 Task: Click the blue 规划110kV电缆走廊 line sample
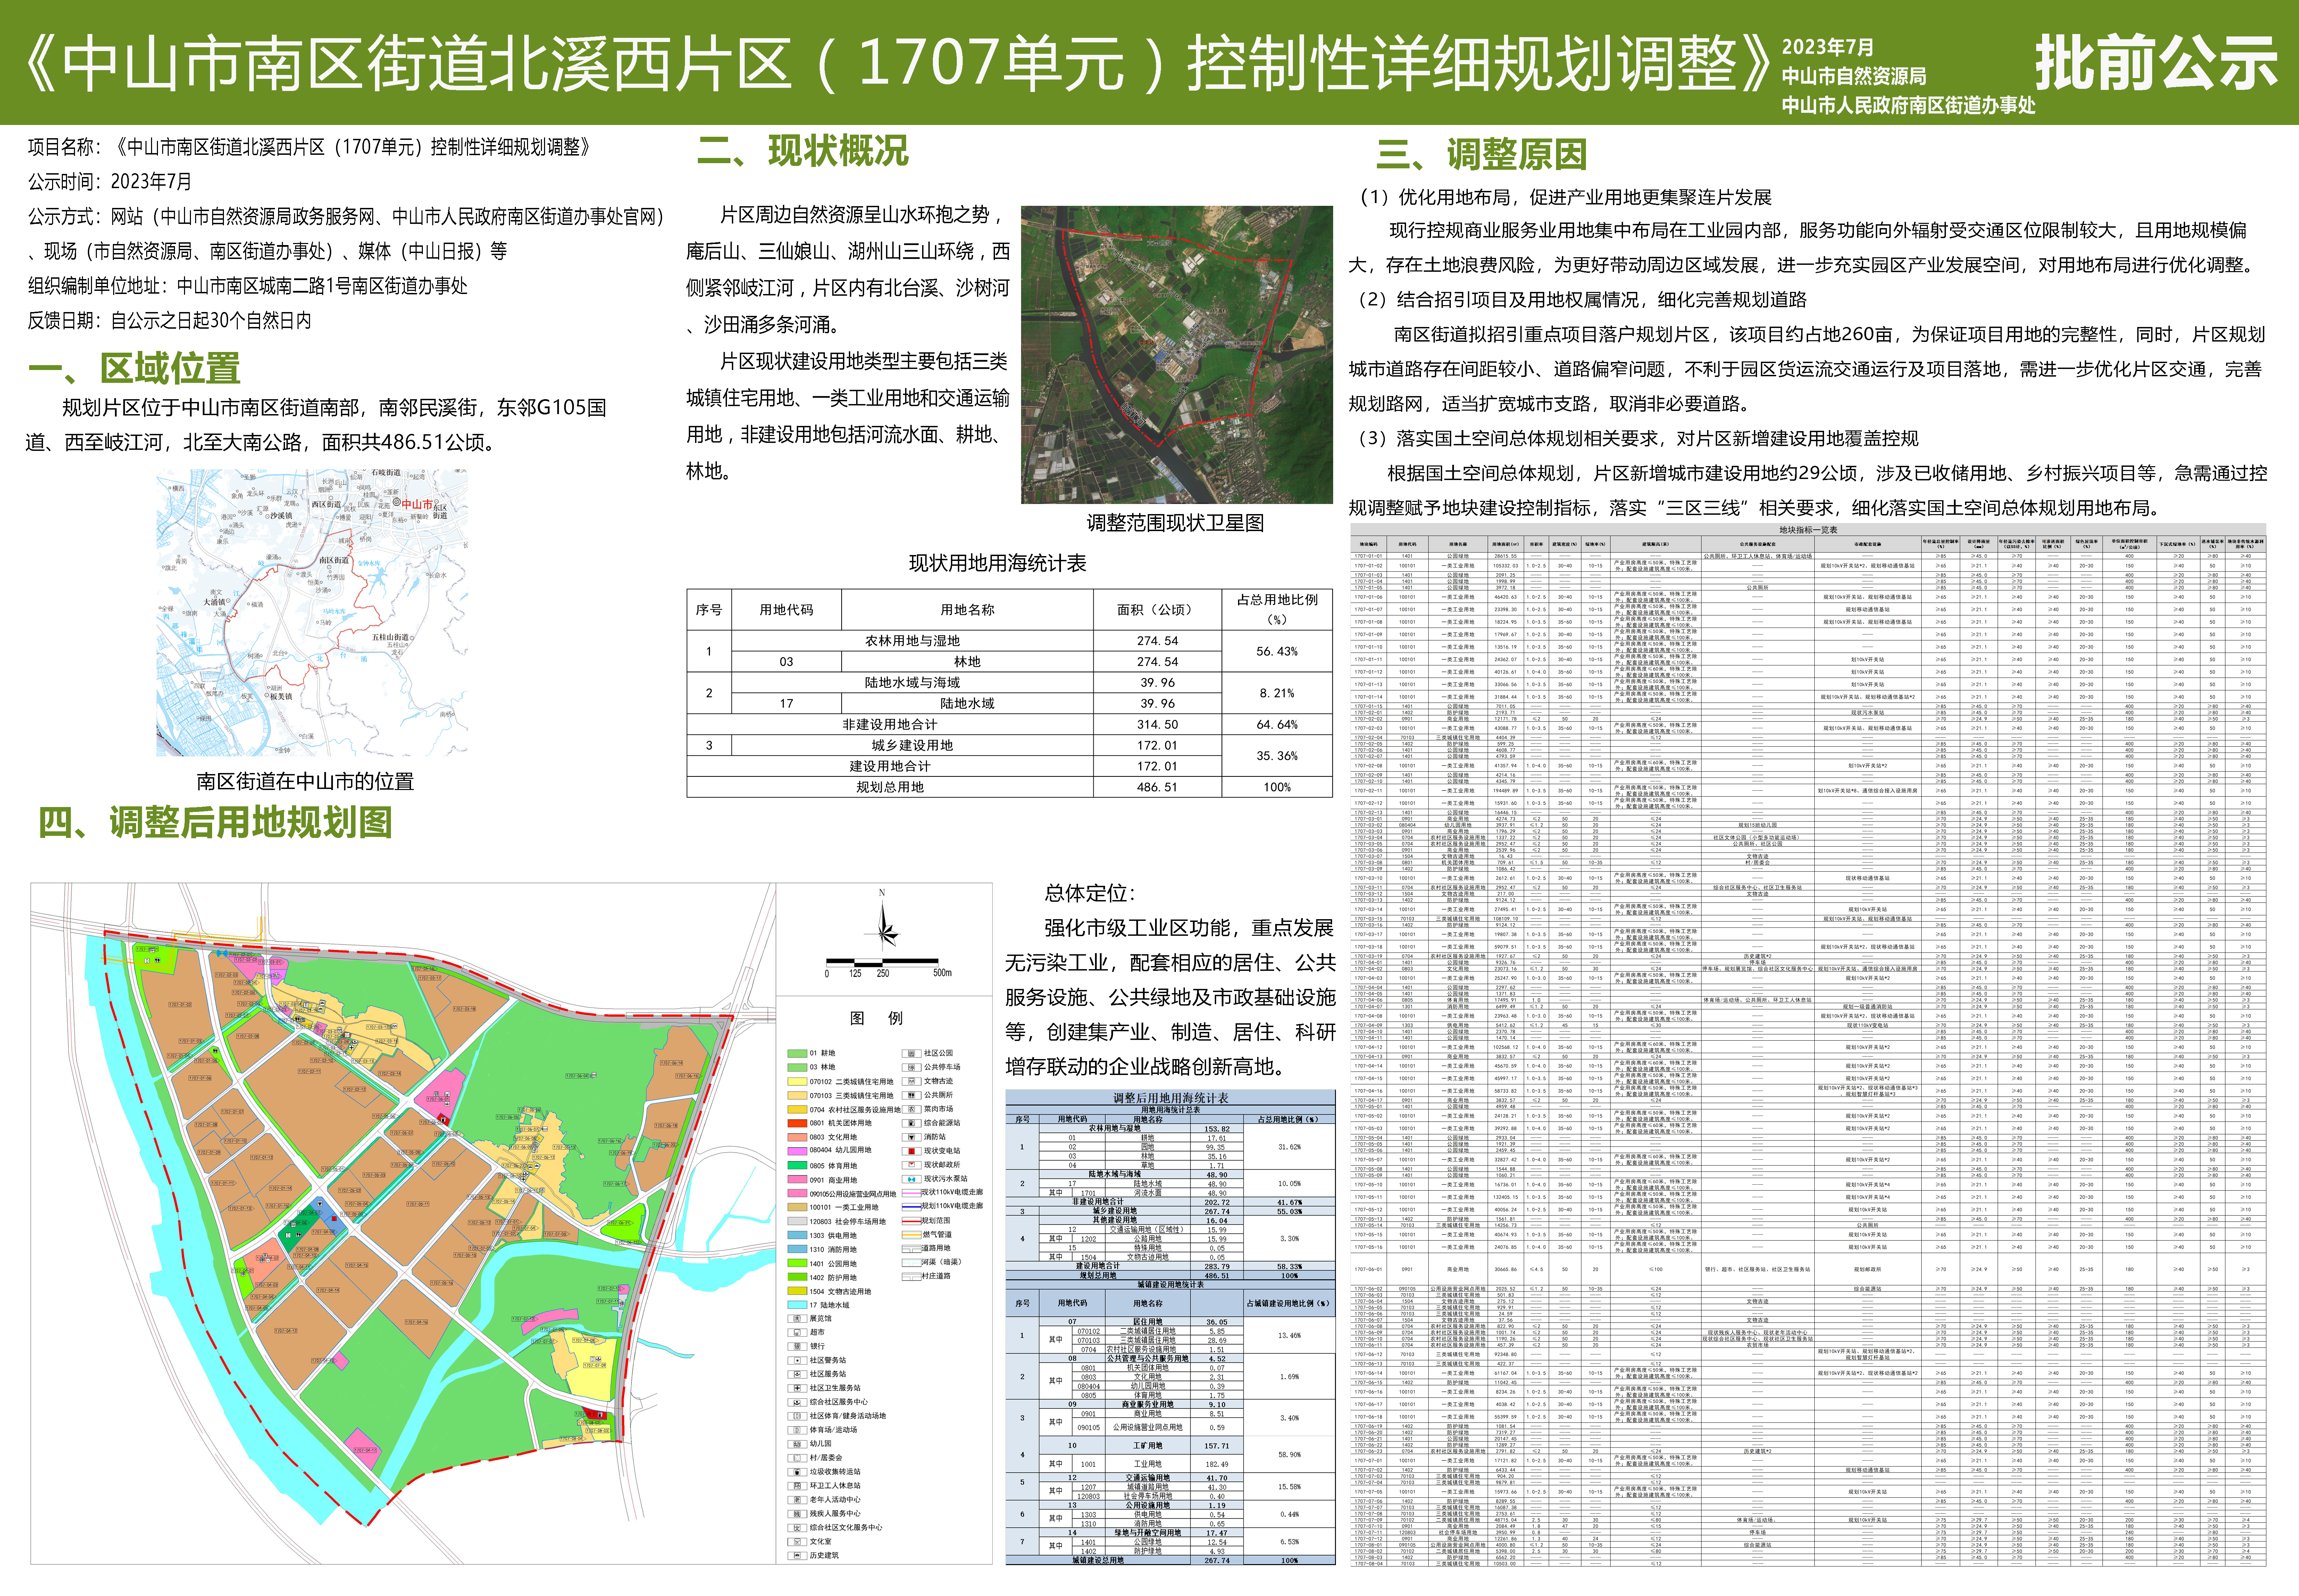click(912, 1207)
